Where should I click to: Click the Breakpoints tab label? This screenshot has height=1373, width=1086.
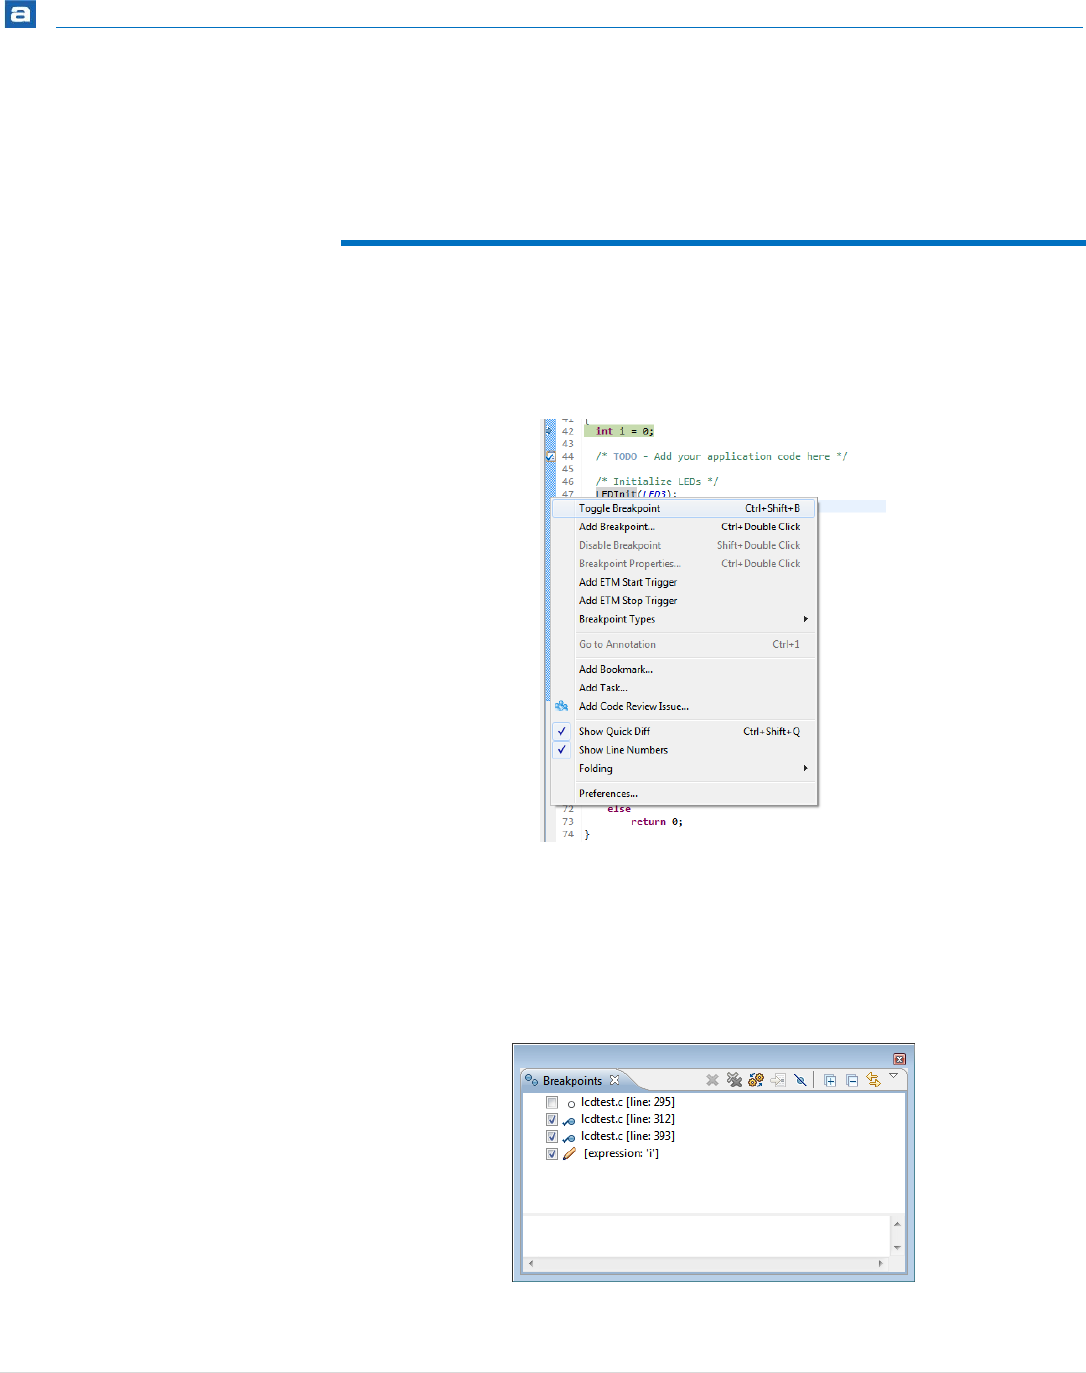coord(572,1081)
